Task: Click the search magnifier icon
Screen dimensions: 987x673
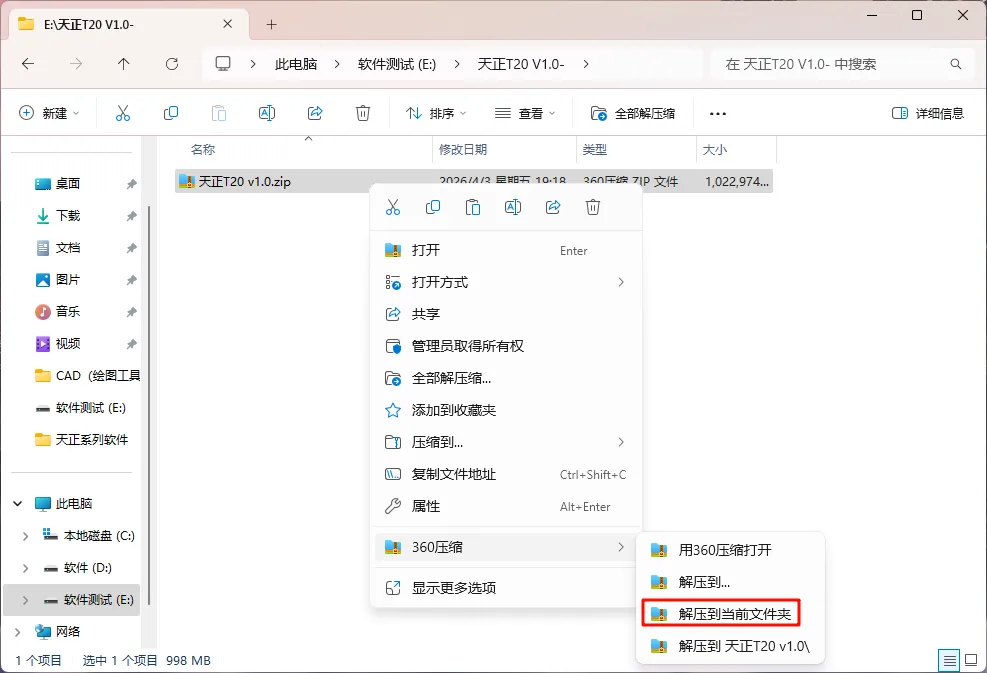Action: (956, 64)
